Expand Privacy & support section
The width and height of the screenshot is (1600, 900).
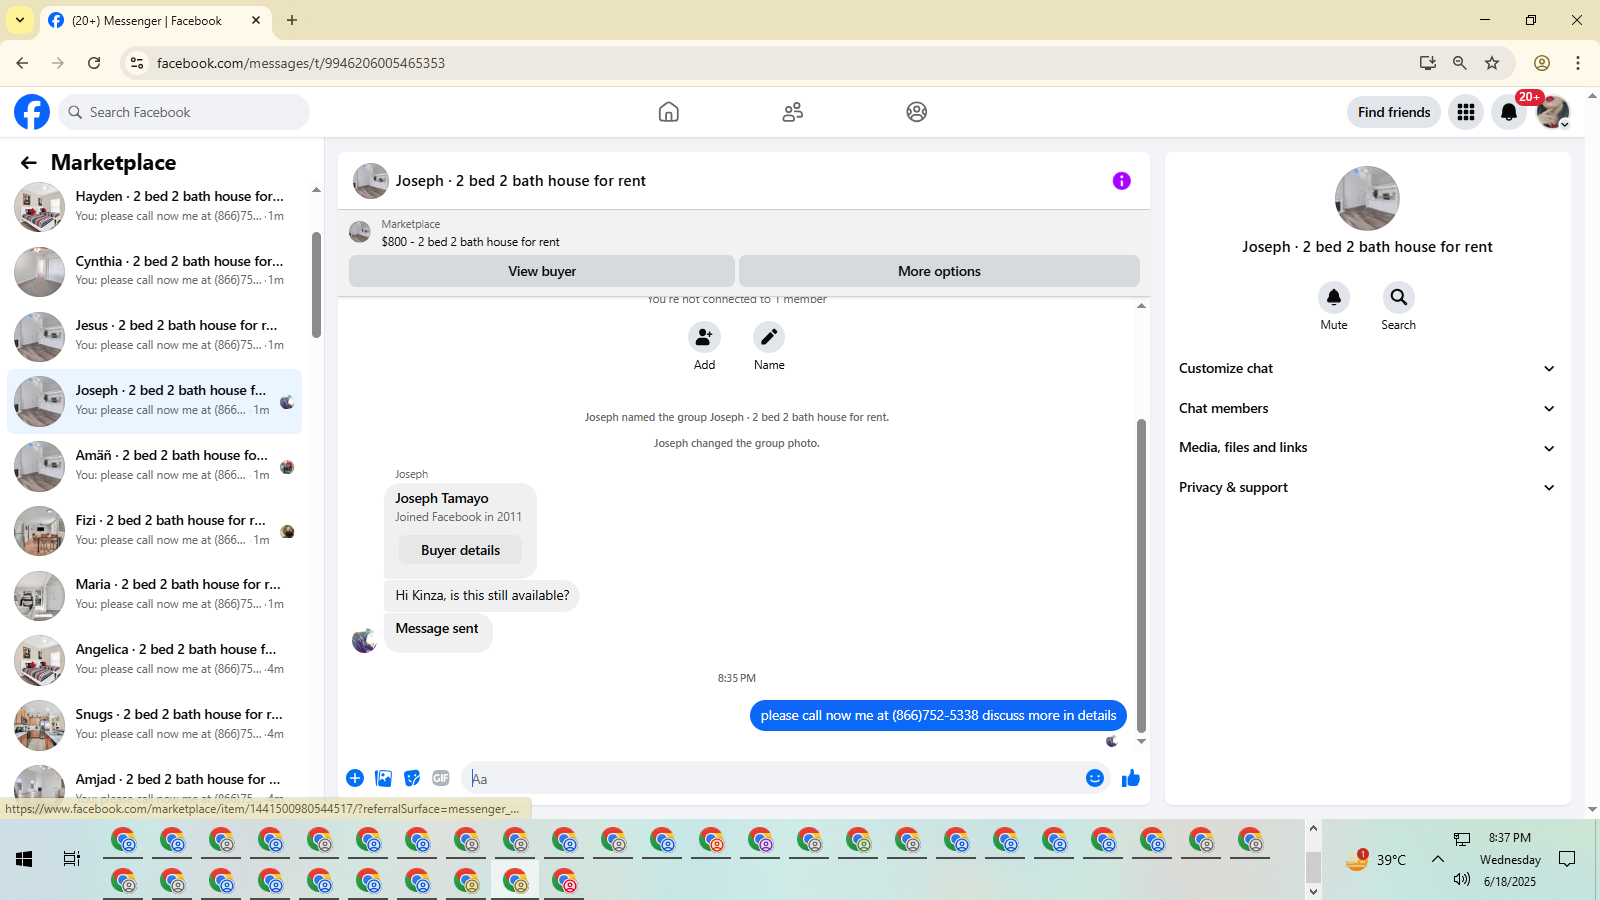tap(1367, 488)
